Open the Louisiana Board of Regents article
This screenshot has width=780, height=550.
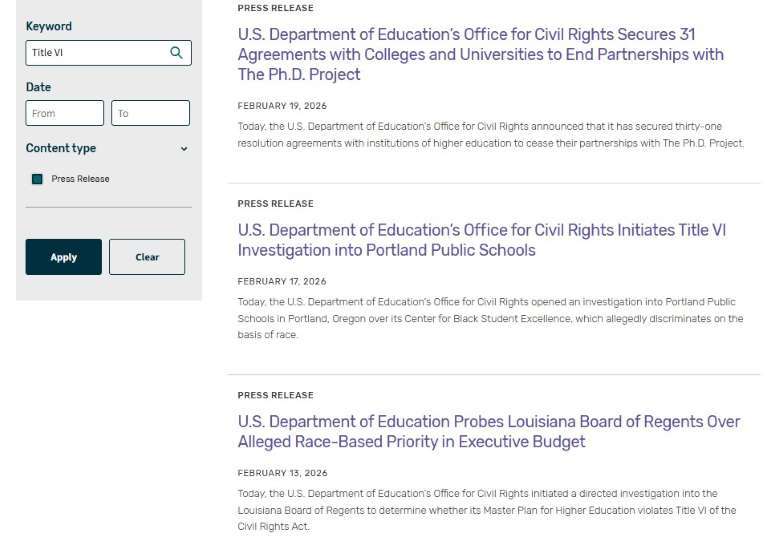[x=488, y=431]
